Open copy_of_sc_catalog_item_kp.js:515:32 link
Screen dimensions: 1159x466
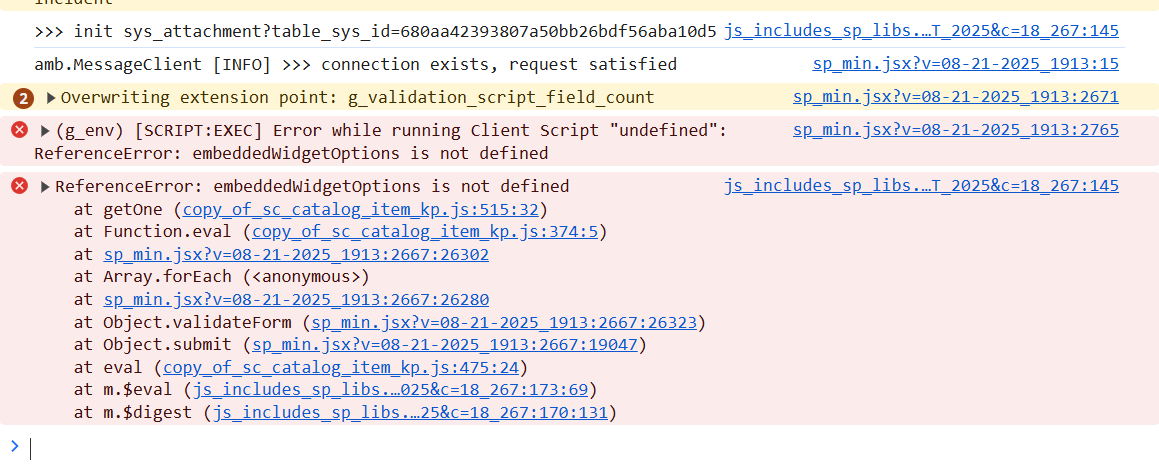coord(361,209)
